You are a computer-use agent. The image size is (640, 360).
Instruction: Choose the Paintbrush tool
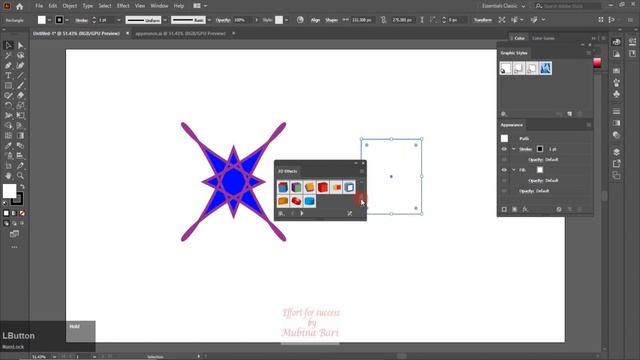(x=20, y=86)
